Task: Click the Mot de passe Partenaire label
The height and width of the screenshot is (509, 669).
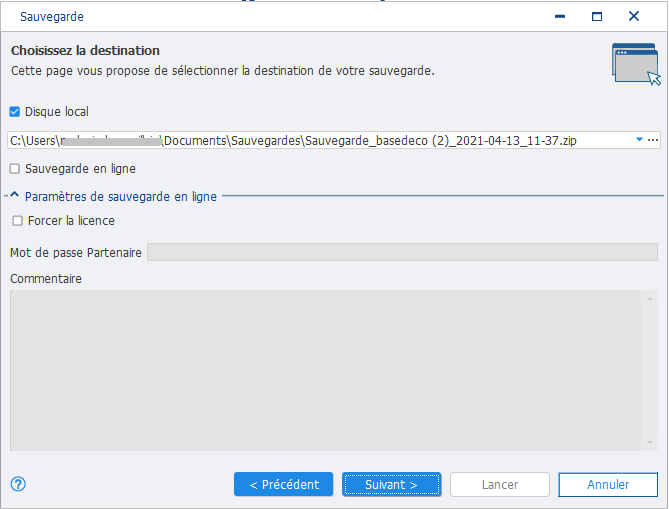Action: (x=76, y=253)
